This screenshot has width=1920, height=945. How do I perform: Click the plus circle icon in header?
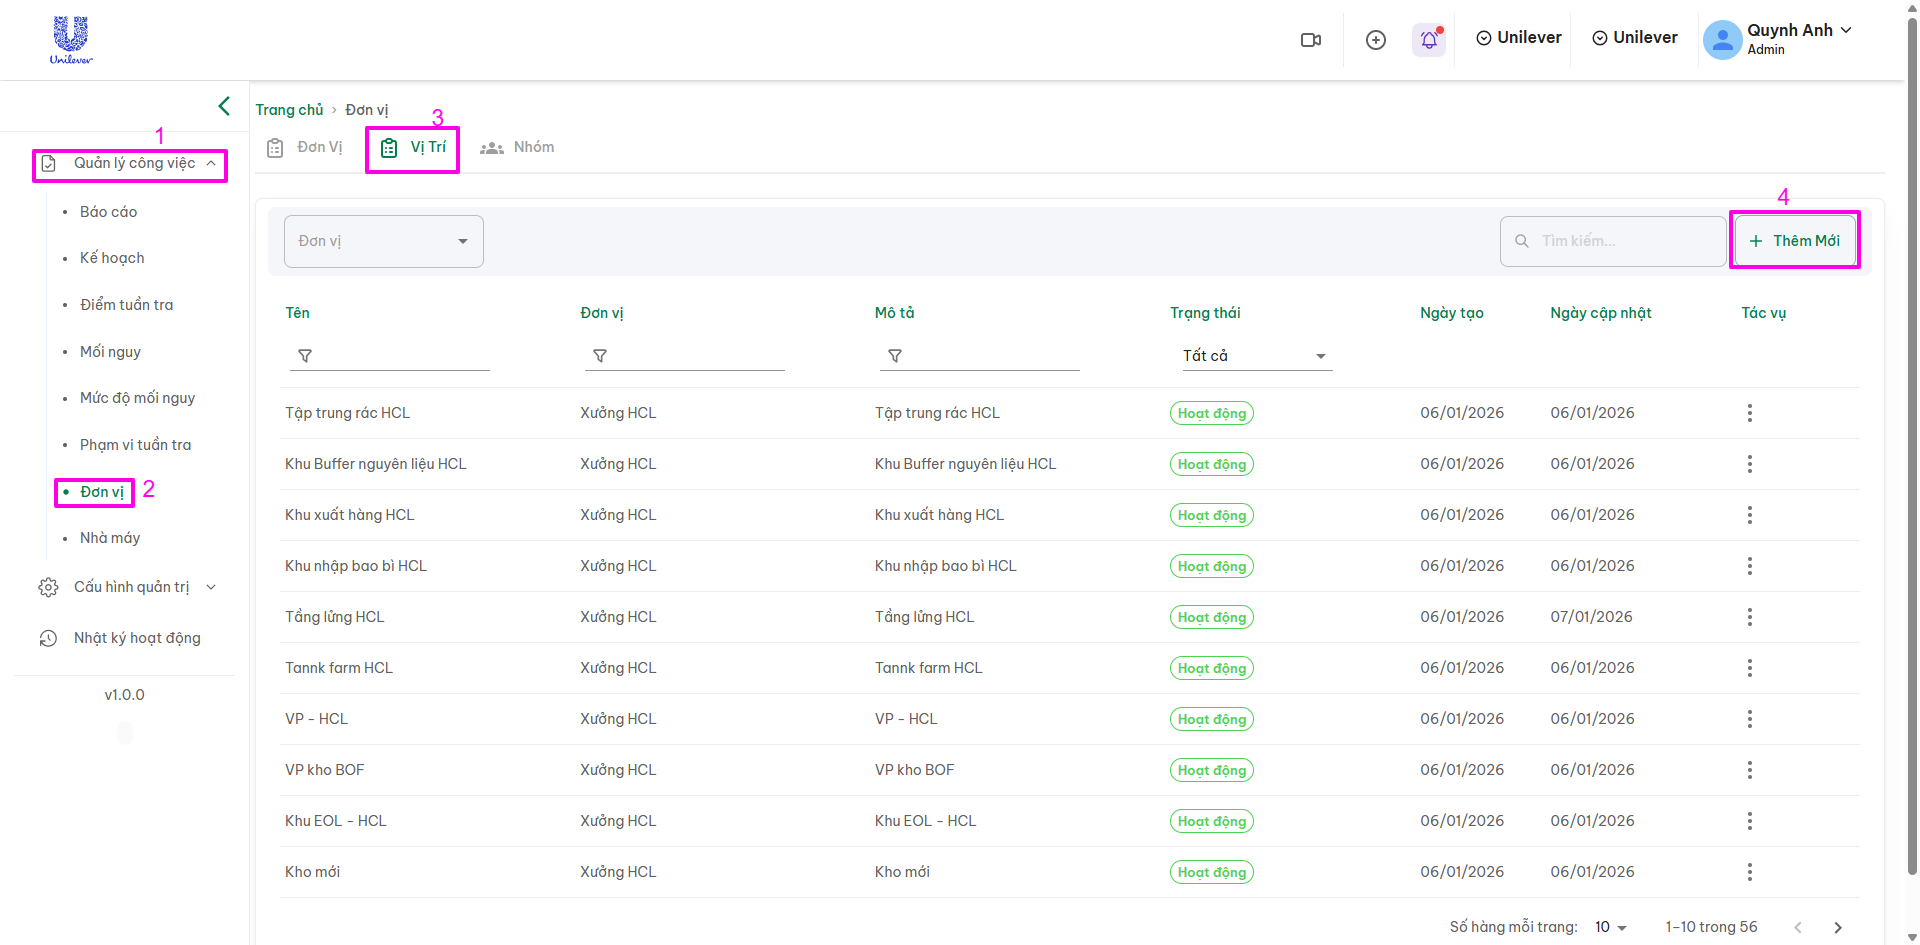pos(1376,40)
